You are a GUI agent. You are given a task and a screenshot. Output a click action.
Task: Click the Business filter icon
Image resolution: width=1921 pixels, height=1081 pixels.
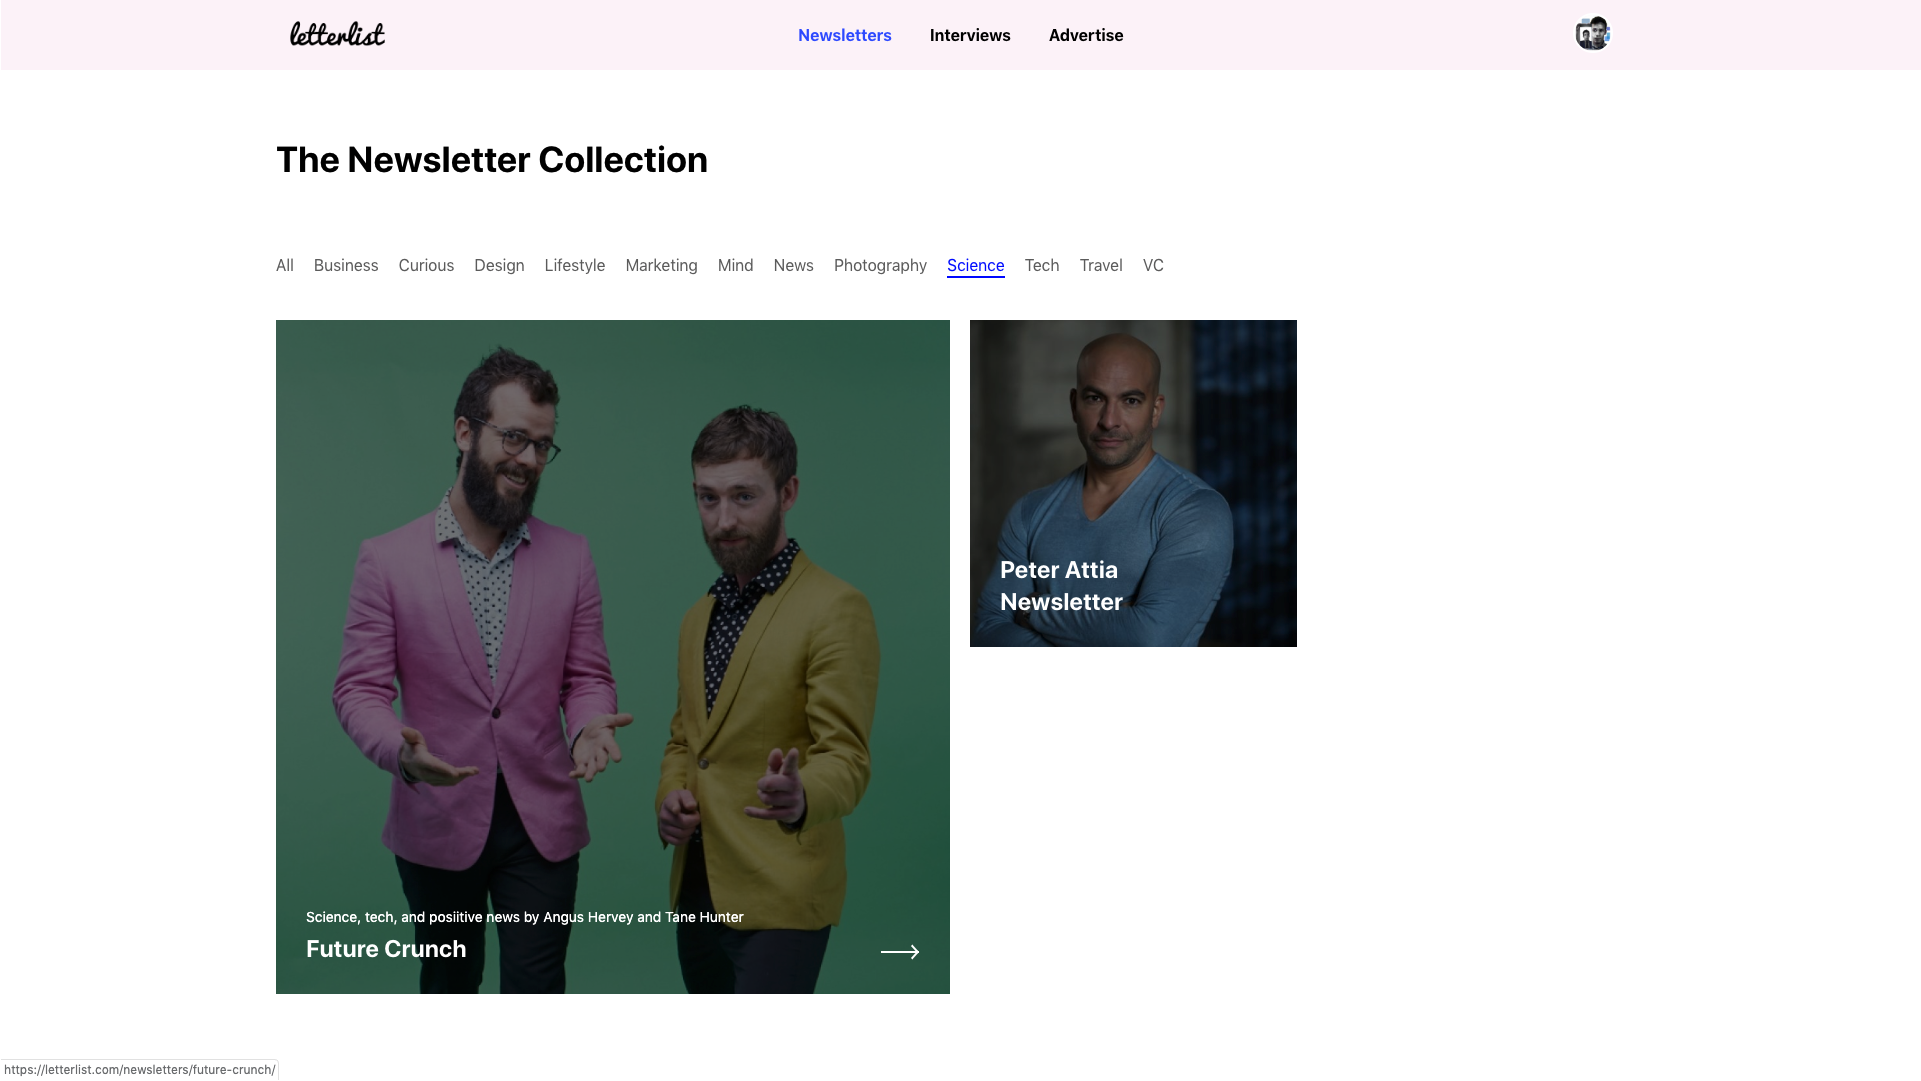click(x=346, y=264)
